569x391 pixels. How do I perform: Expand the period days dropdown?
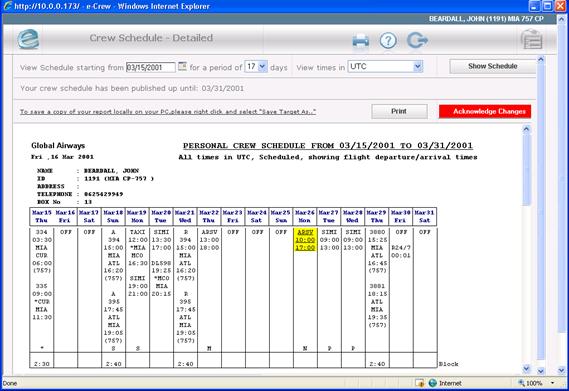coord(263,66)
